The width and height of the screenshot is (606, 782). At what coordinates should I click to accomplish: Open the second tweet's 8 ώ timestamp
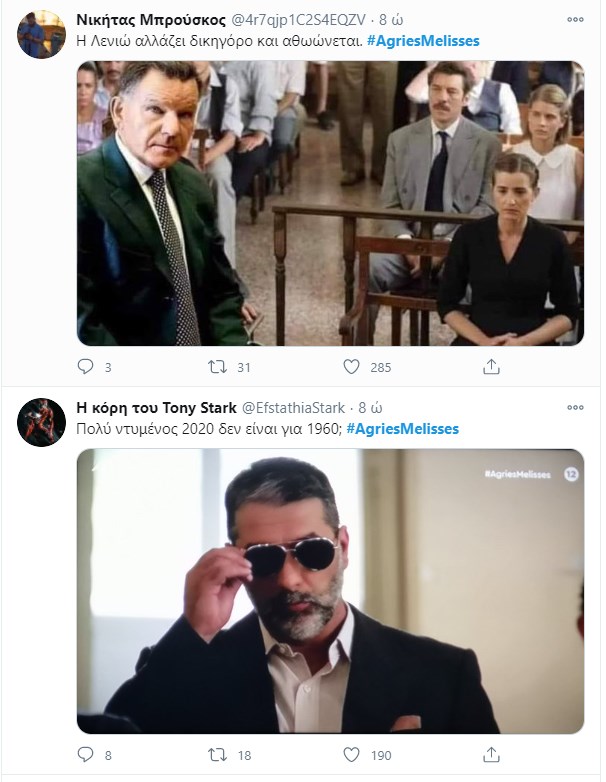(372, 408)
